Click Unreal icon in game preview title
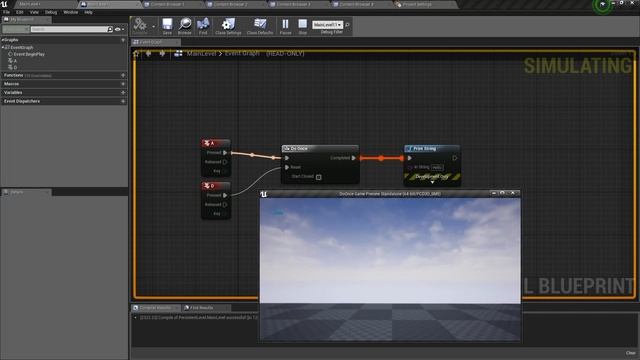This screenshot has height=360, width=640. pos(264,194)
